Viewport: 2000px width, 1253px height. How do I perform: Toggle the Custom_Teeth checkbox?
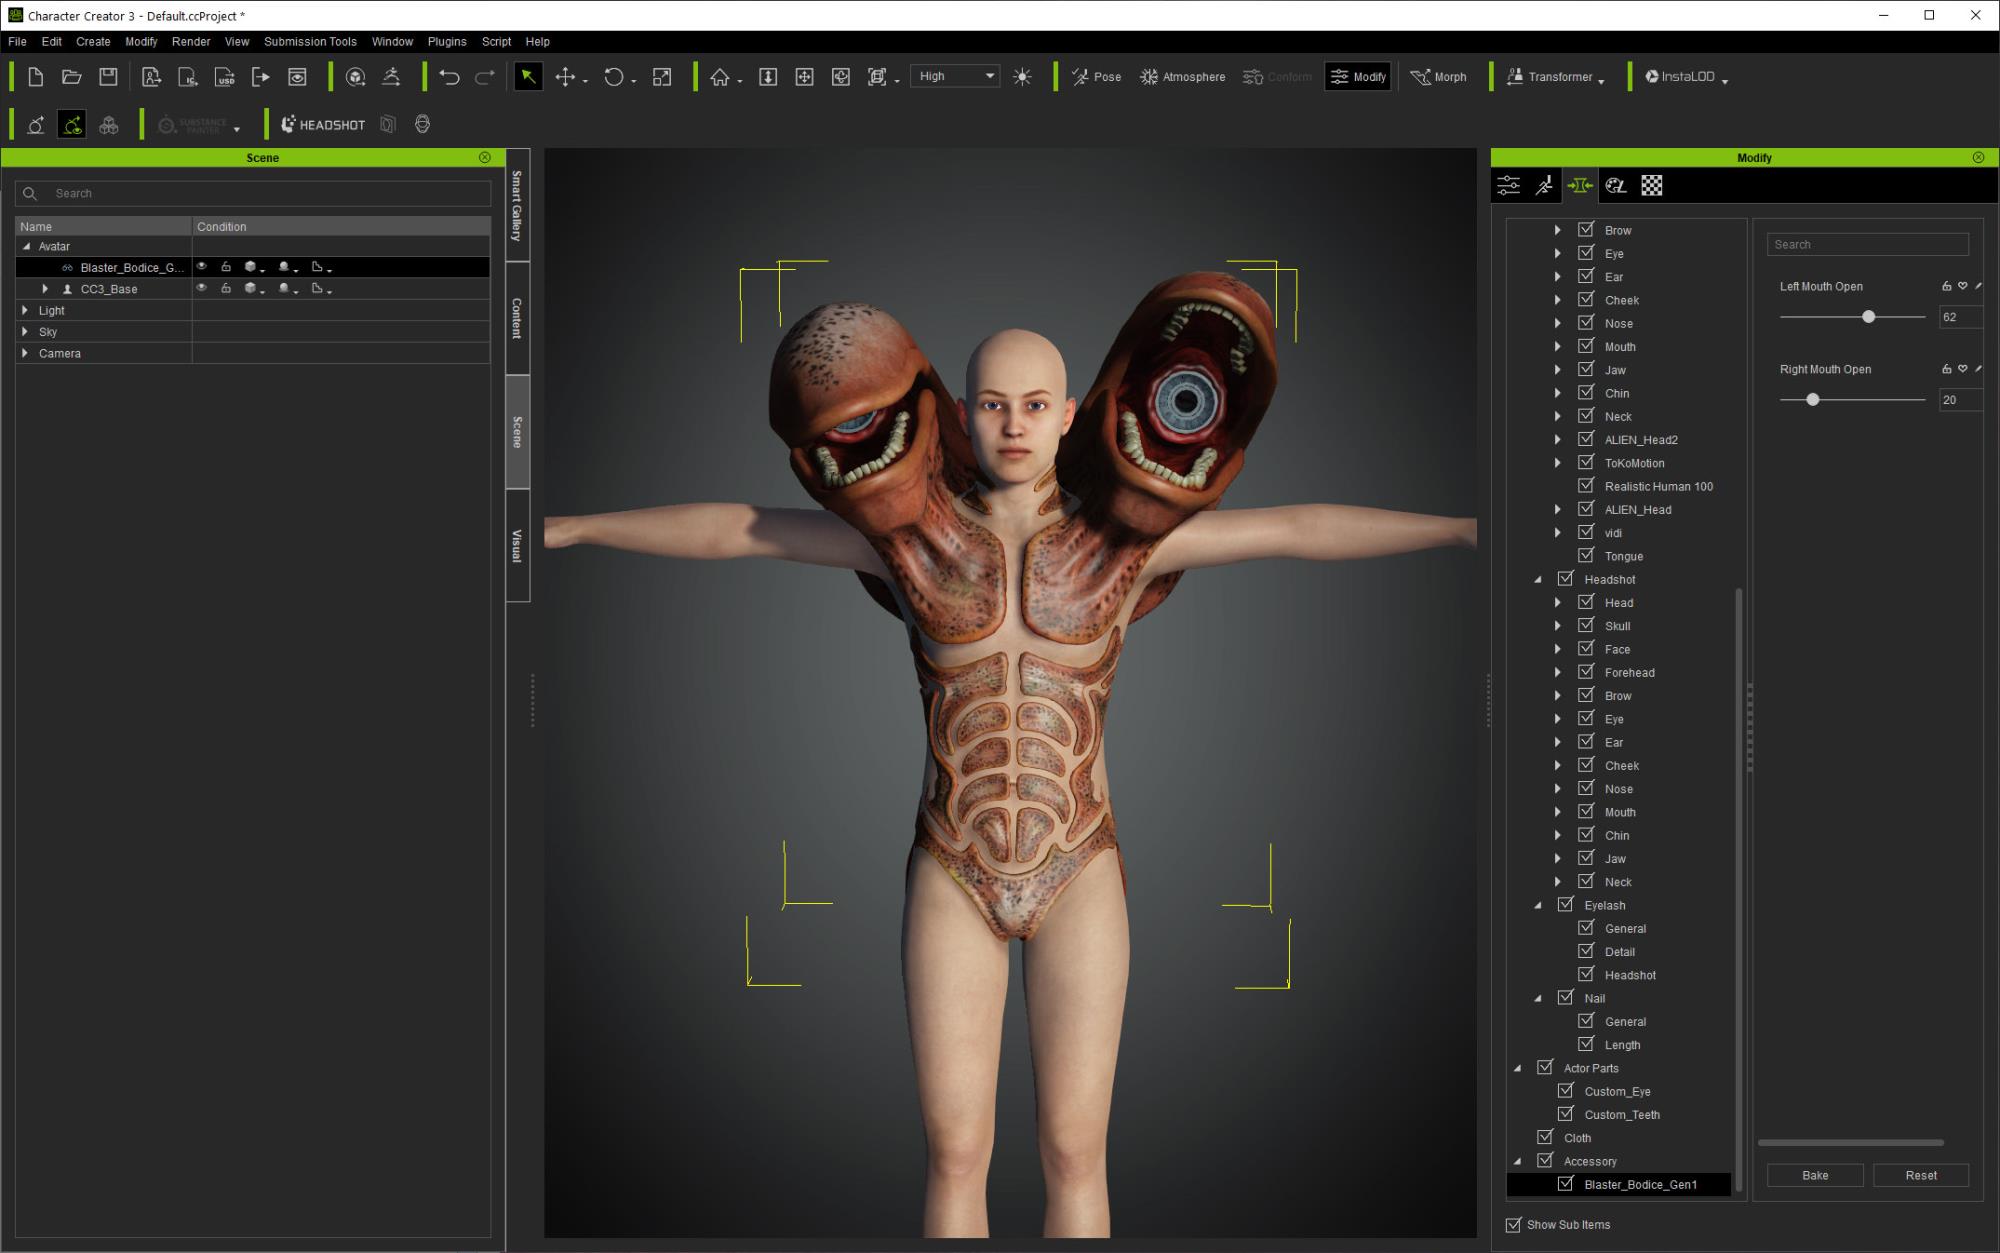pyautogui.click(x=1566, y=1114)
